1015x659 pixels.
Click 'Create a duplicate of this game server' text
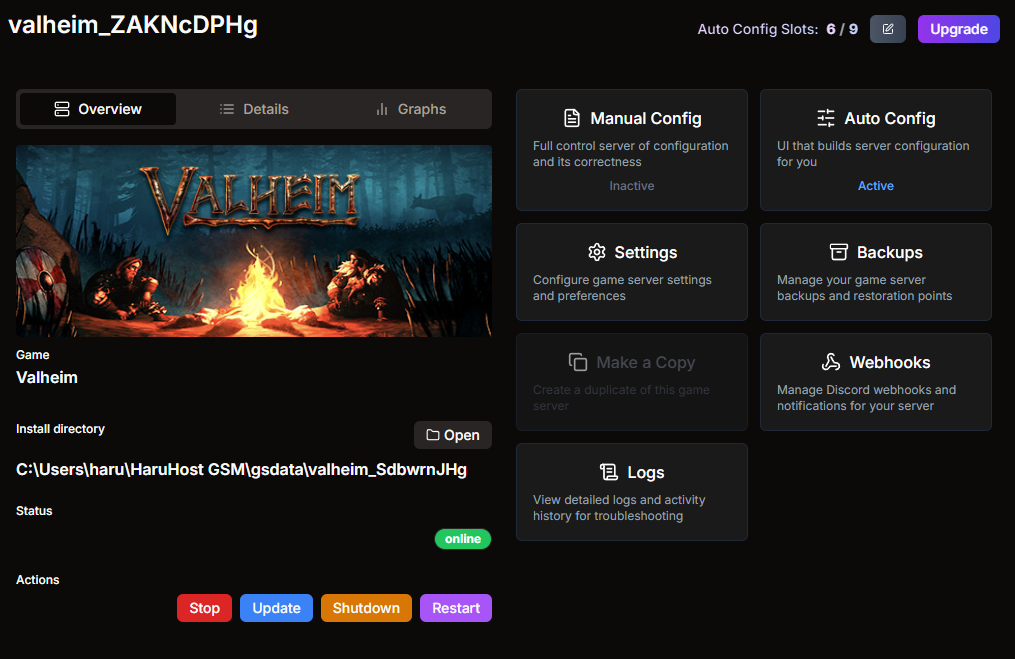pos(621,398)
